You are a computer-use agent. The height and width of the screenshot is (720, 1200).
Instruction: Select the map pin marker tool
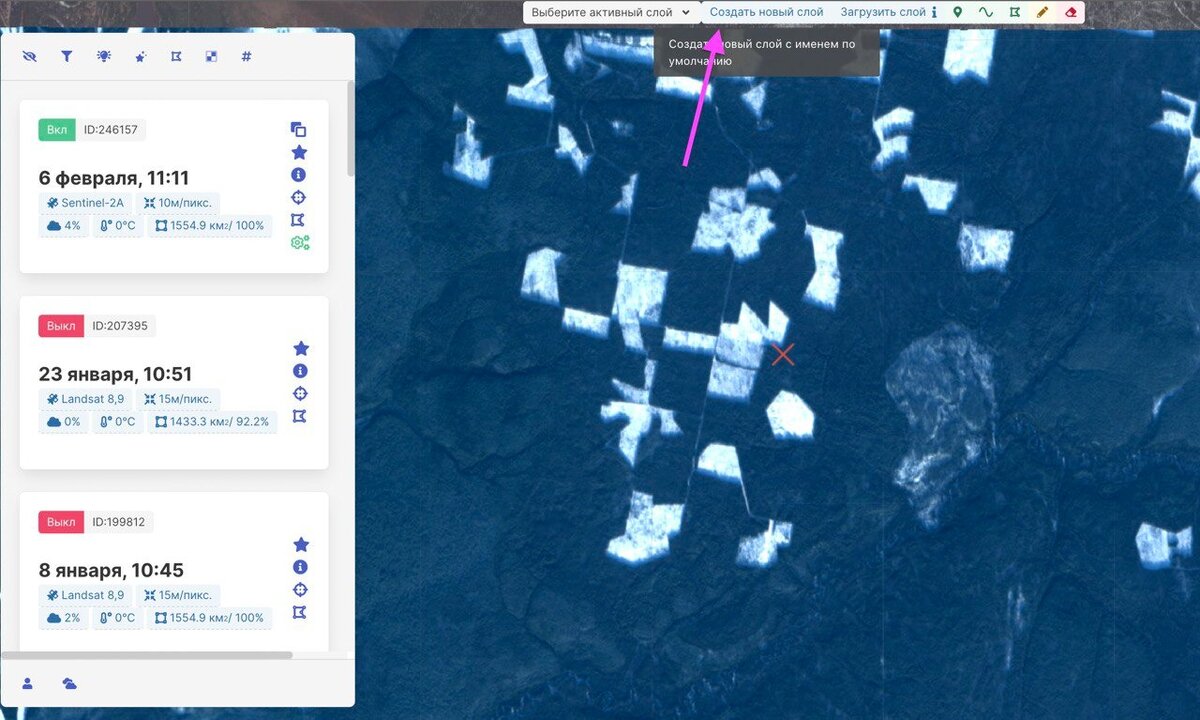957,12
